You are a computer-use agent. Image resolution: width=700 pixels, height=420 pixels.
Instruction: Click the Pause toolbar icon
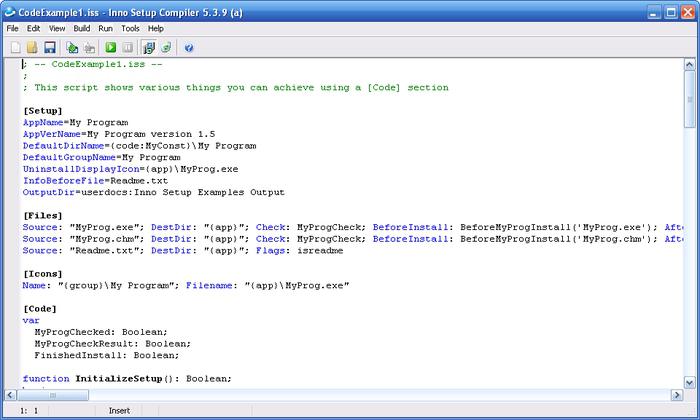click(x=128, y=47)
